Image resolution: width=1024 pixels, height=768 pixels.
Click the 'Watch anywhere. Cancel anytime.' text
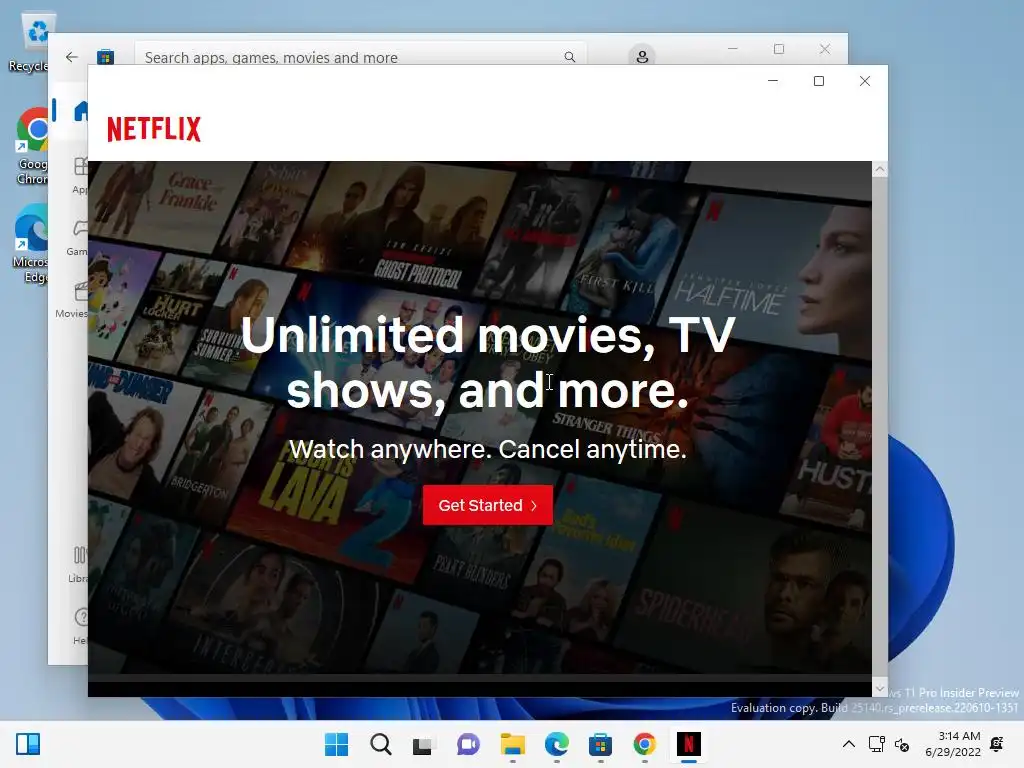coord(488,449)
